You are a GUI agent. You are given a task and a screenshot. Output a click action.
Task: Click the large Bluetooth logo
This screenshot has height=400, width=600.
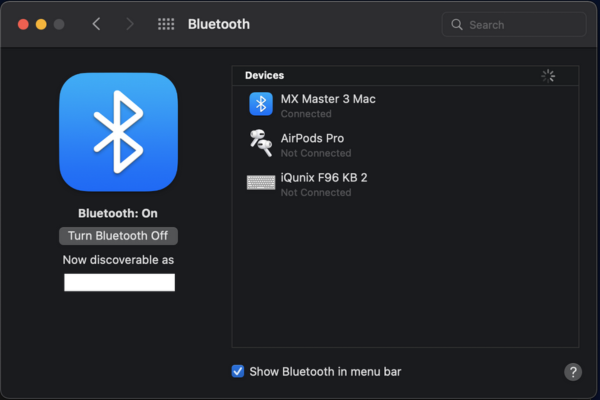point(118,132)
